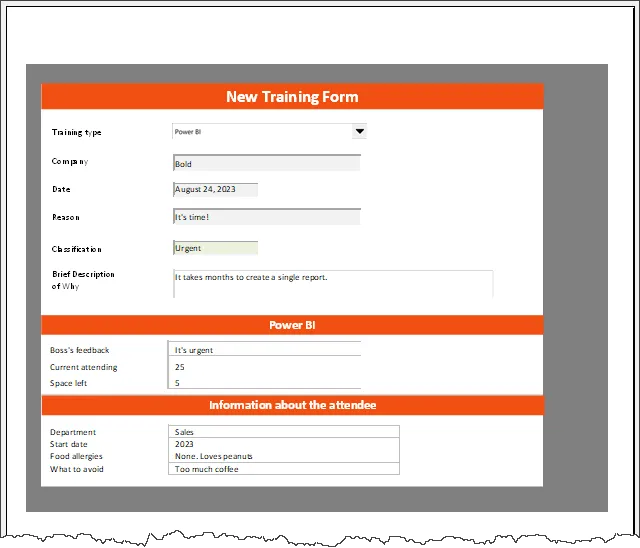This screenshot has height=548, width=640.
Task: Click the New Training Form title banner
Action: point(292,97)
